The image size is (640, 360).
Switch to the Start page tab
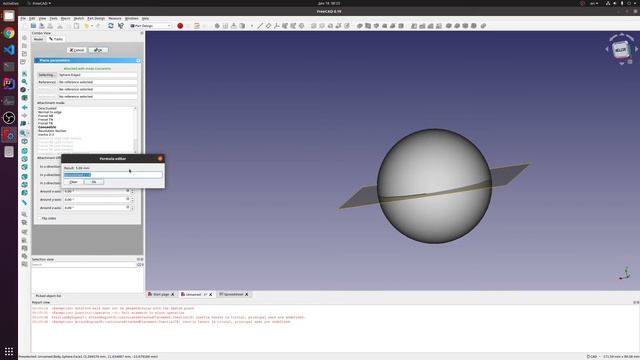(x=161, y=294)
